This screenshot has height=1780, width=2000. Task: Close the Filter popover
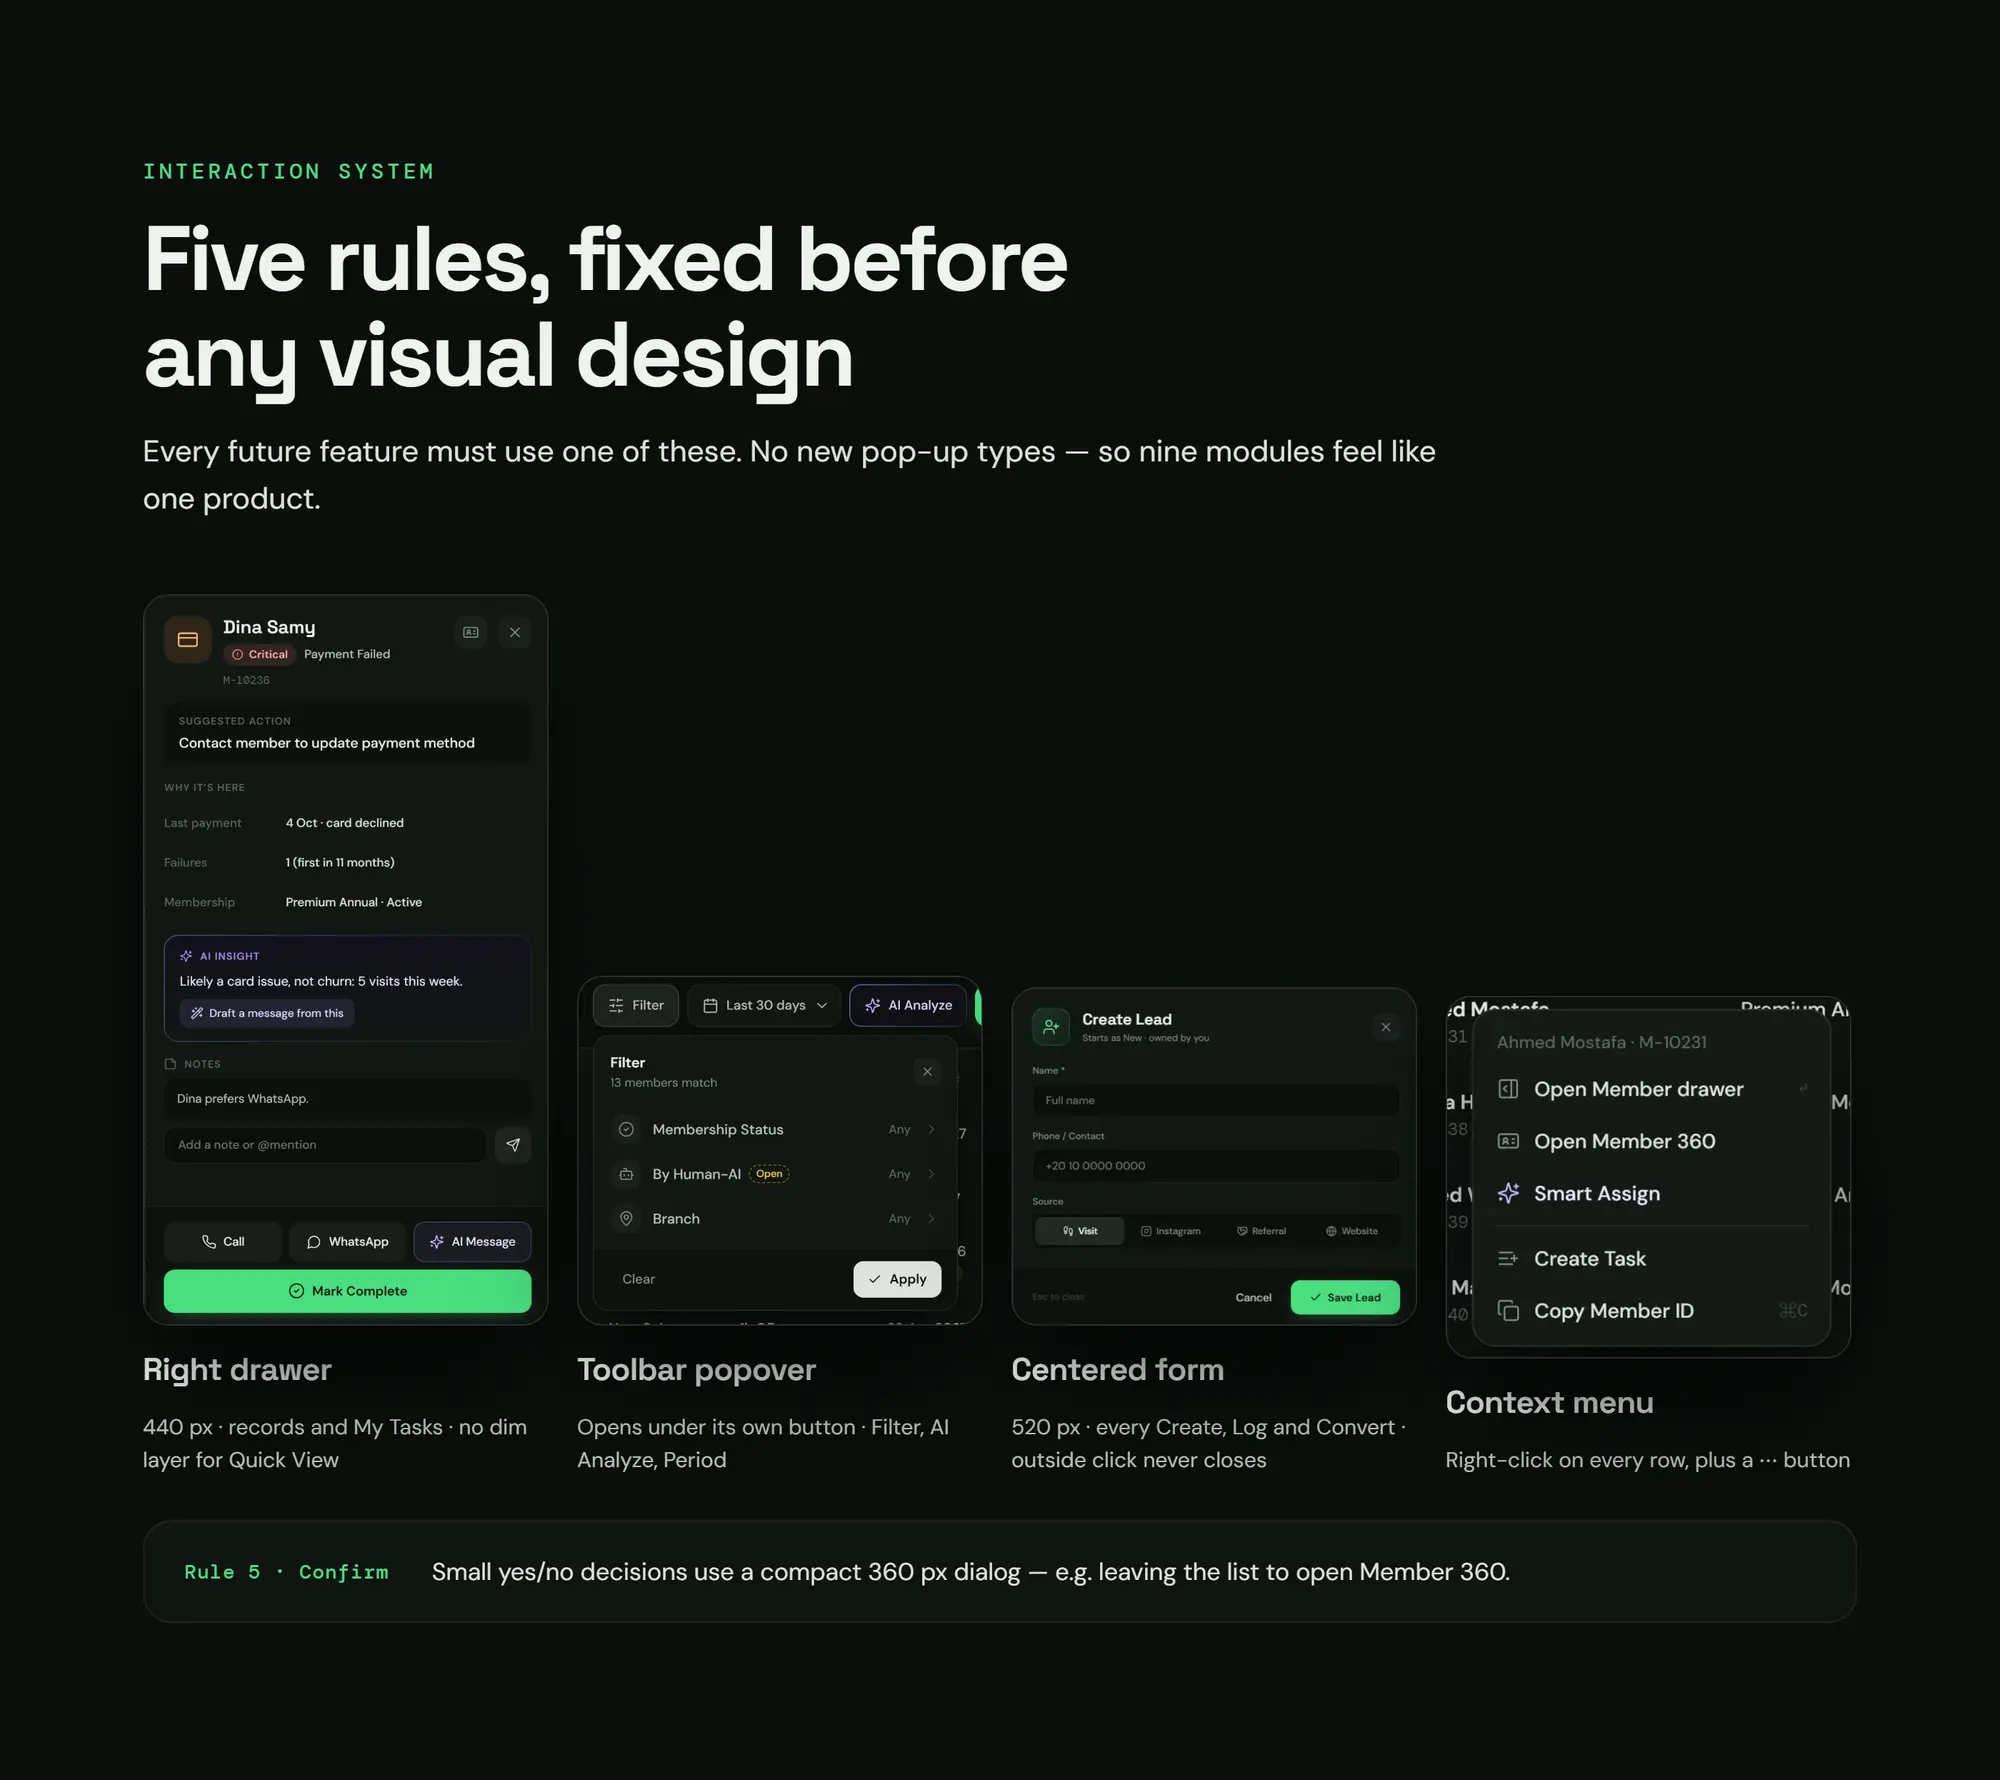[x=927, y=1072]
